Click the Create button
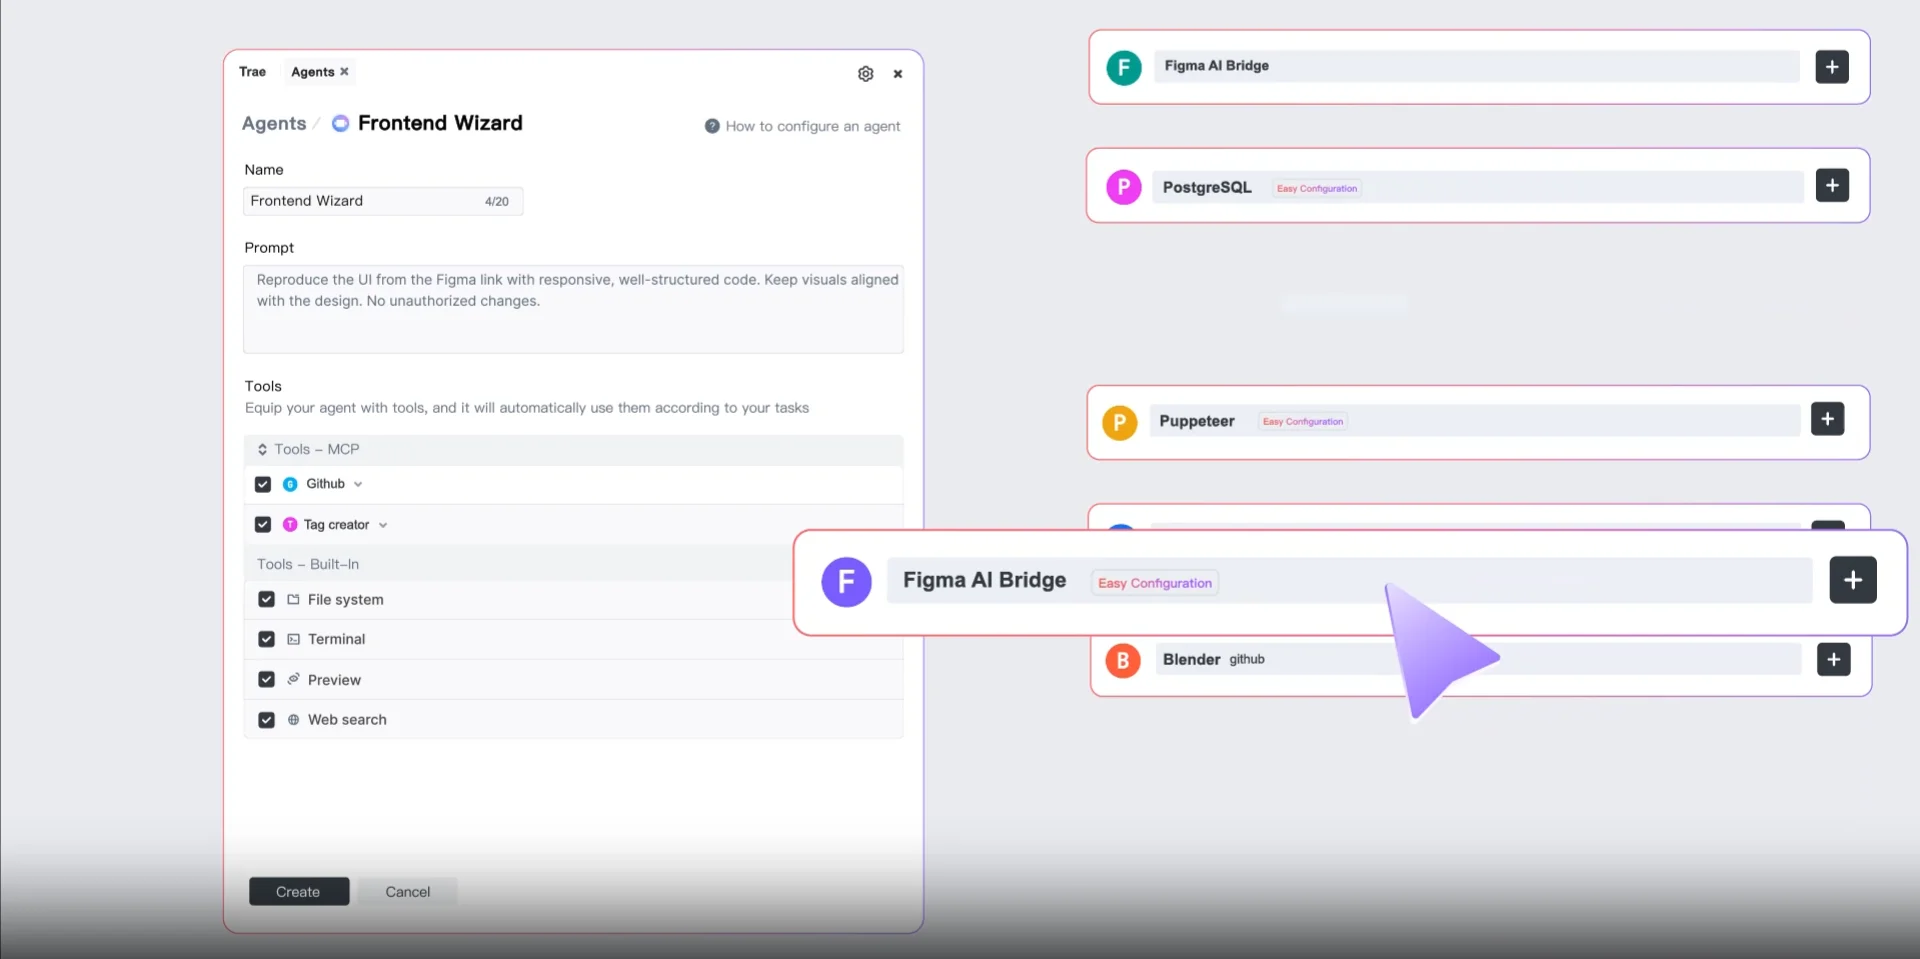The height and width of the screenshot is (959, 1920). [299, 891]
